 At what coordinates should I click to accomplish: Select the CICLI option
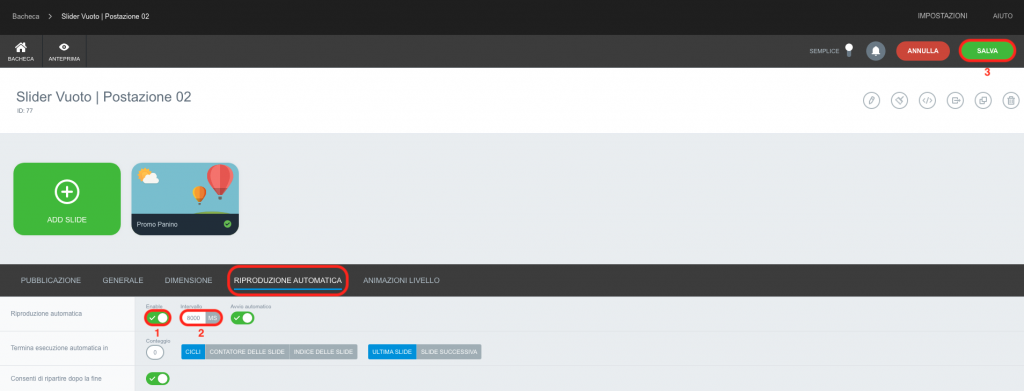pos(193,352)
